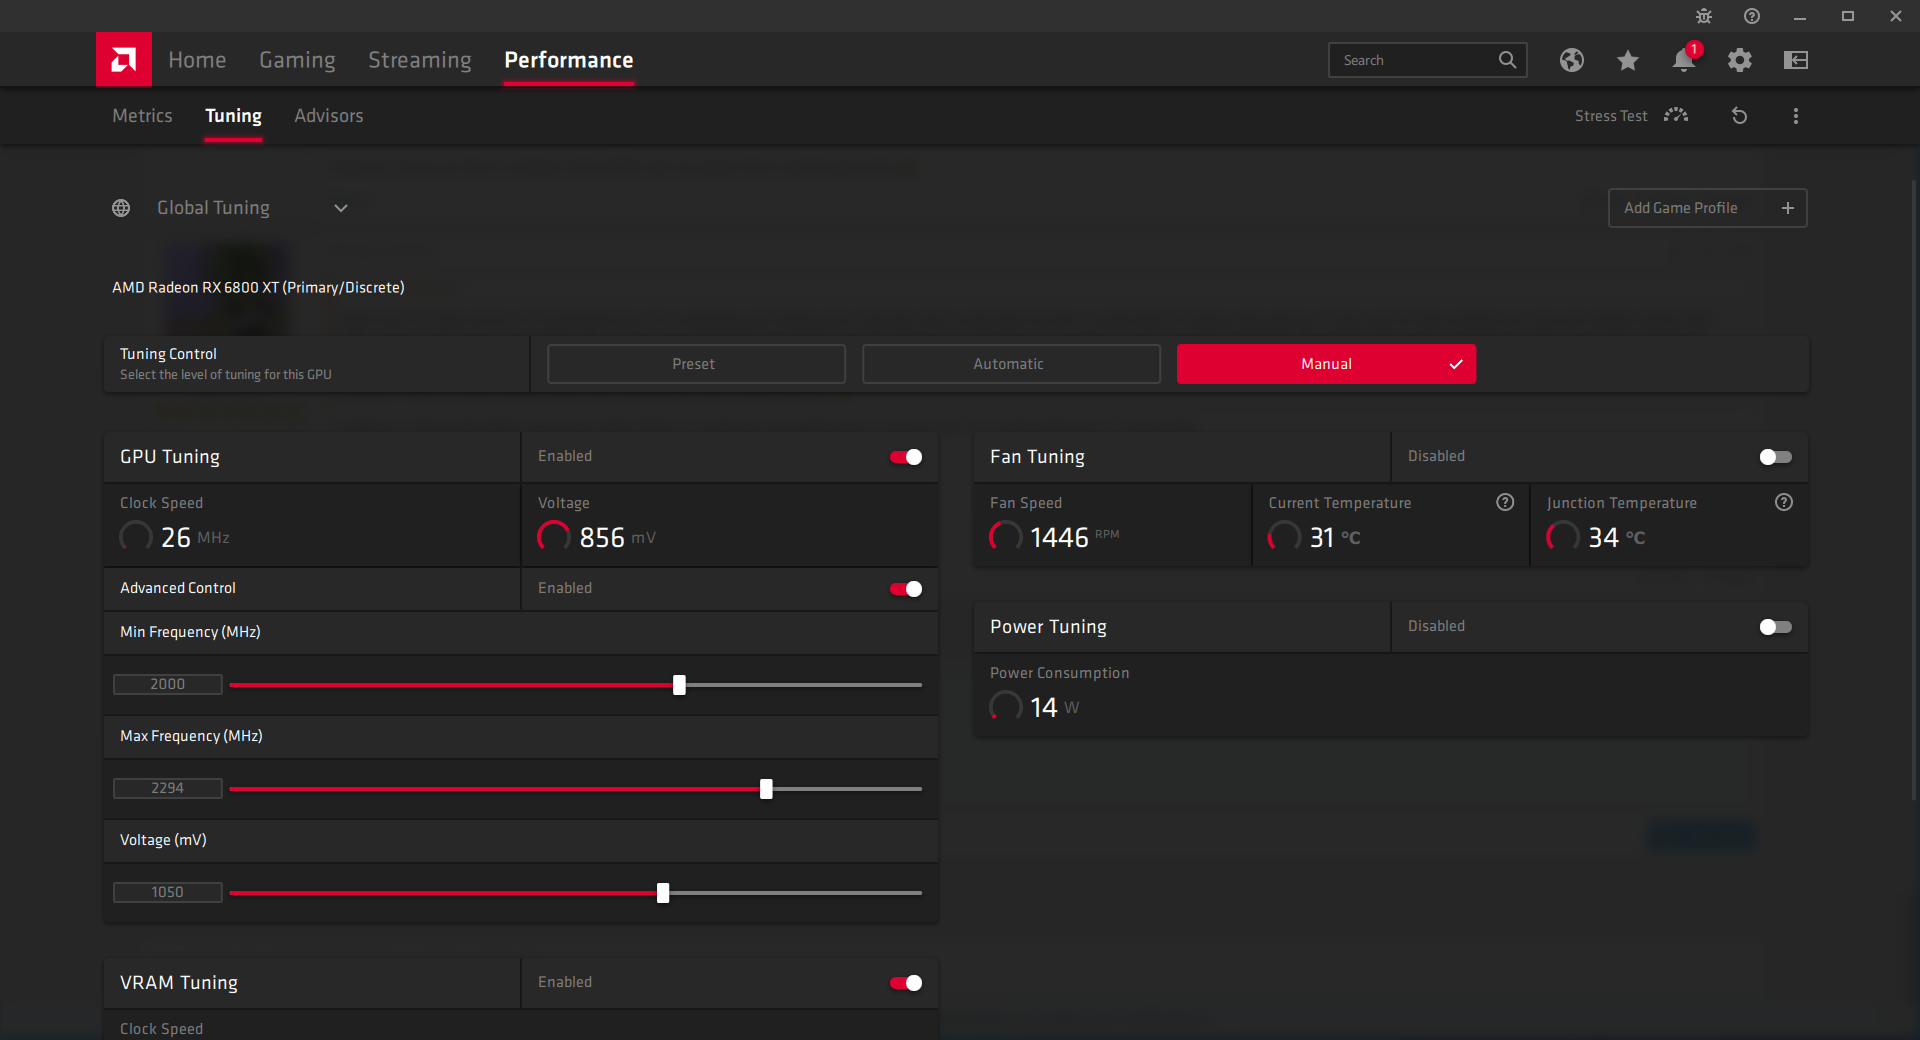
Task: Switch to the Gaming tab
Action: click(297, 60)
